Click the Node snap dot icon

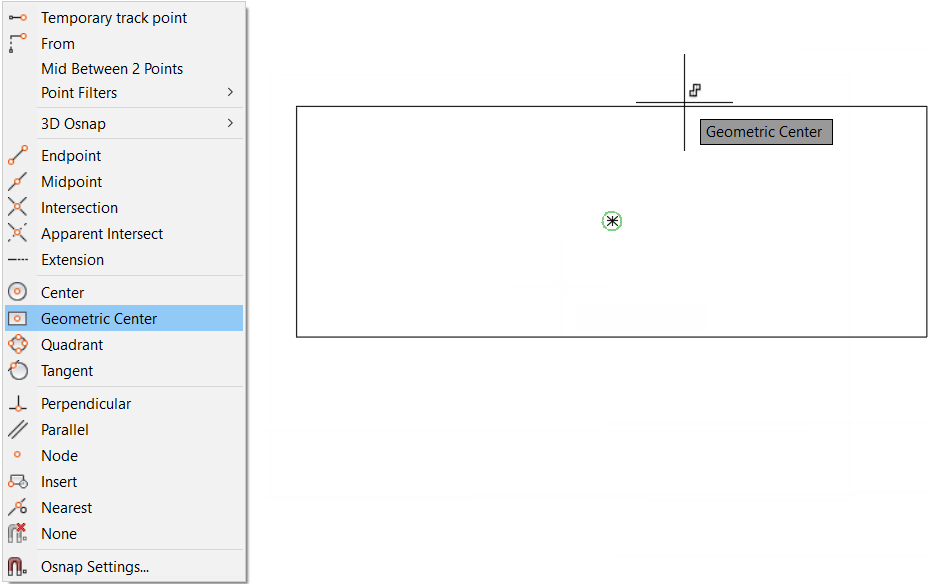17,455
